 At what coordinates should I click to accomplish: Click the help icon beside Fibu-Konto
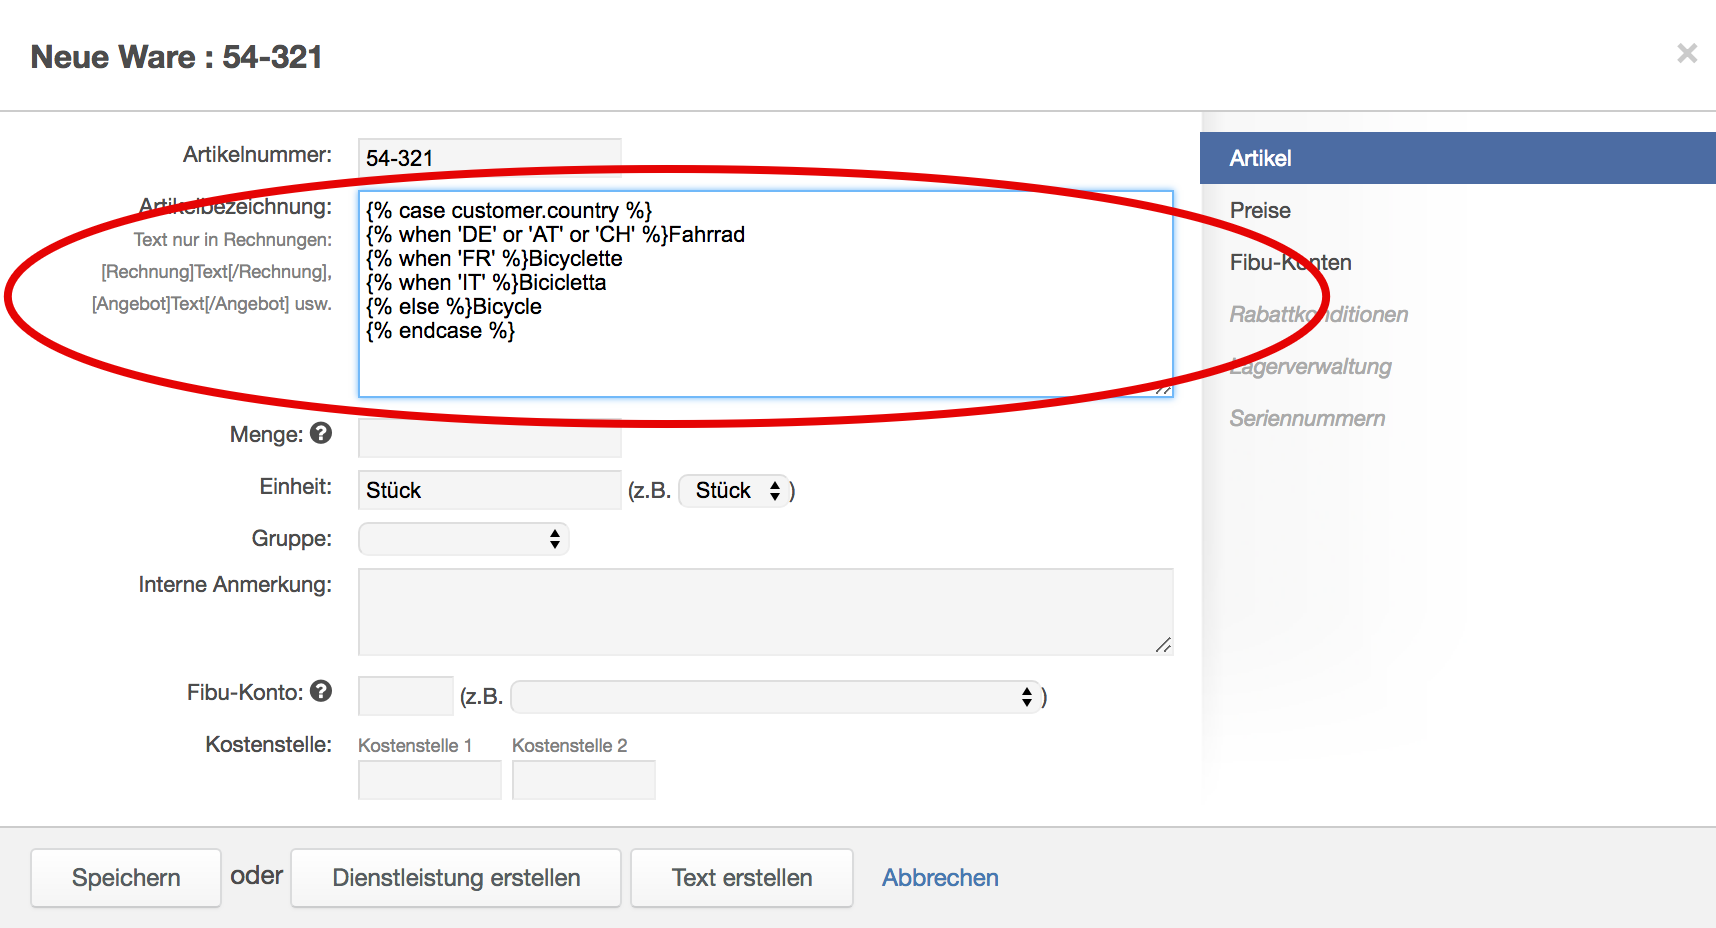coord(321,691)
